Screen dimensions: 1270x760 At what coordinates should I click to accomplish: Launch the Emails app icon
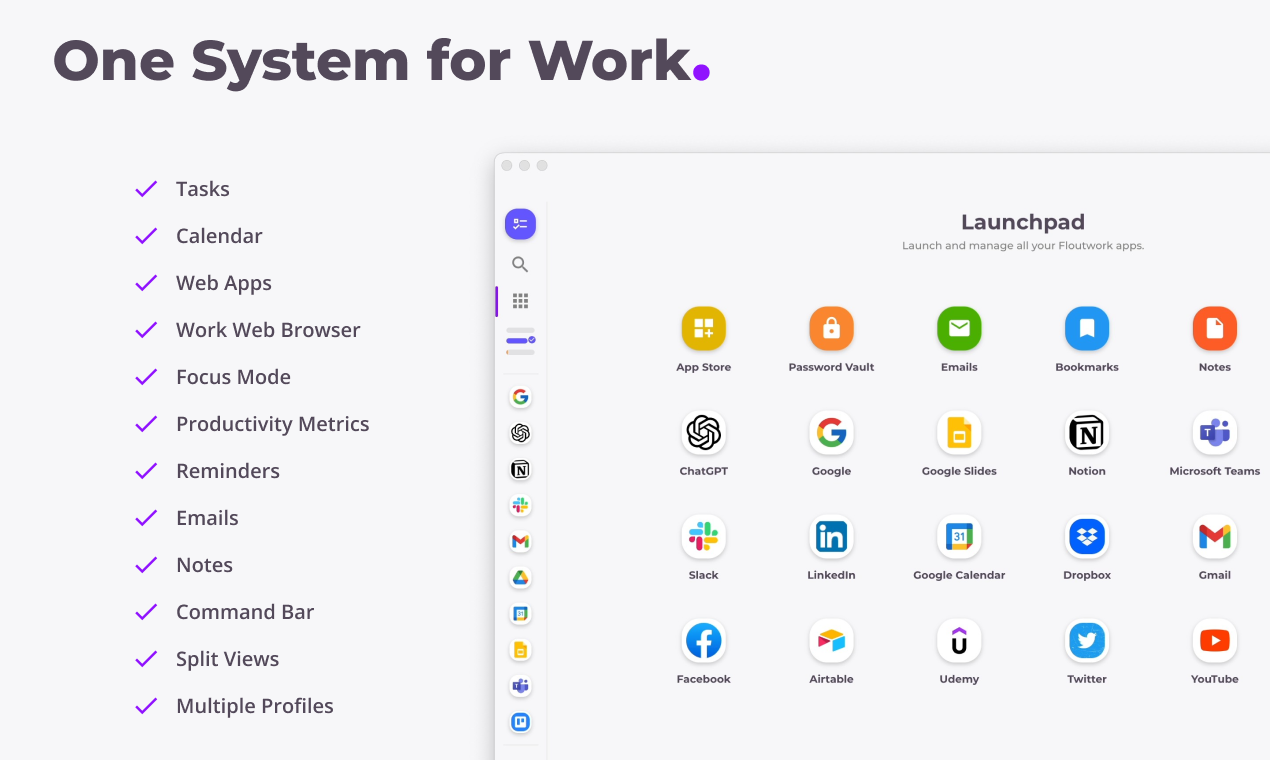[959, 329]
